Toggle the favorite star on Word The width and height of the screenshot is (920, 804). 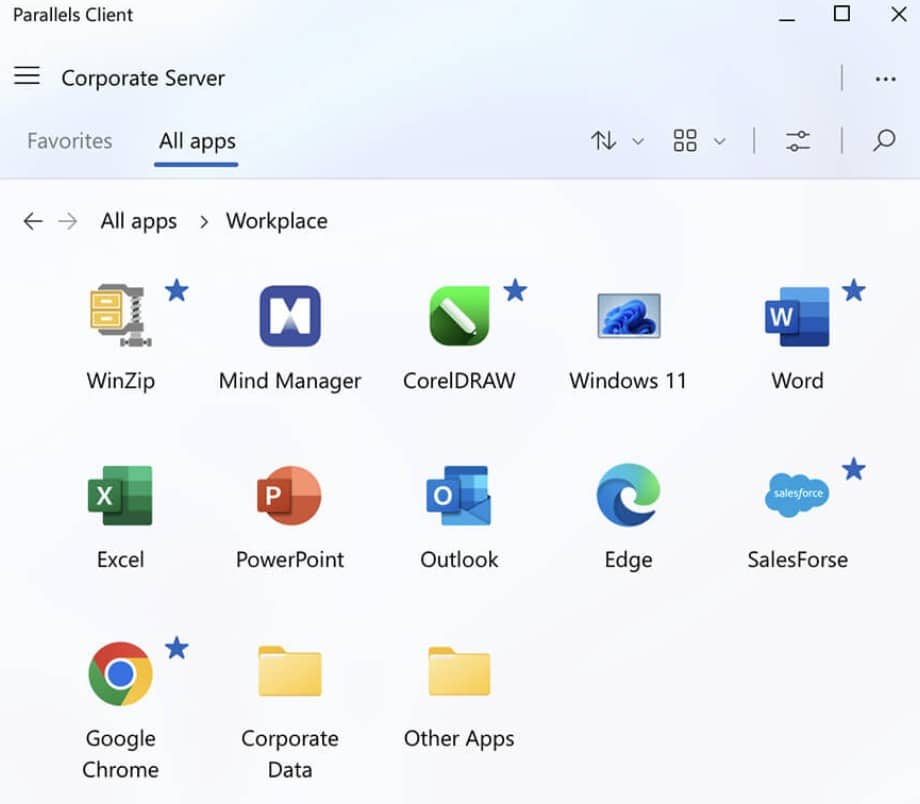point(854,290)
